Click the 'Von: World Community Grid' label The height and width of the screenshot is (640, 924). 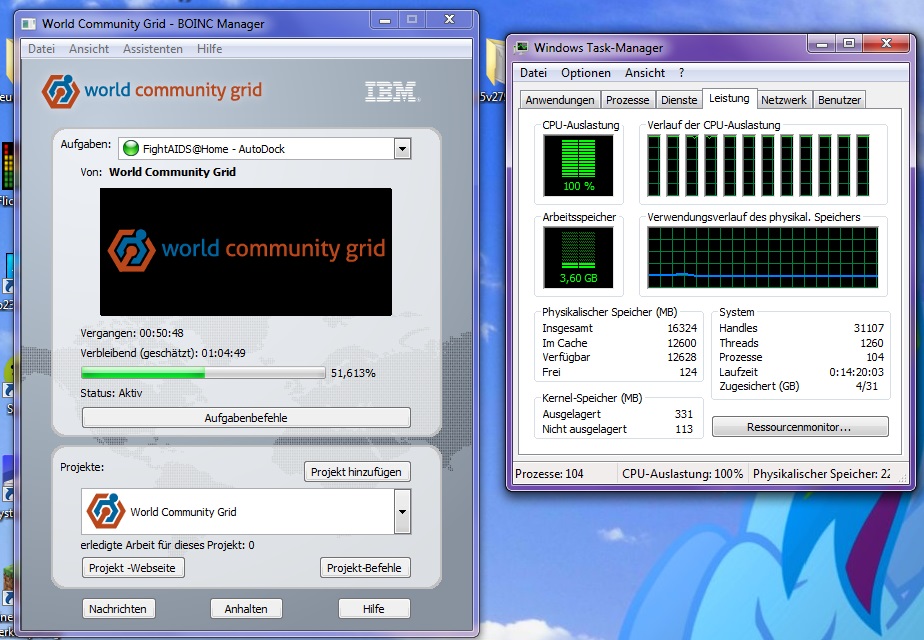click(x=158, y=172)
